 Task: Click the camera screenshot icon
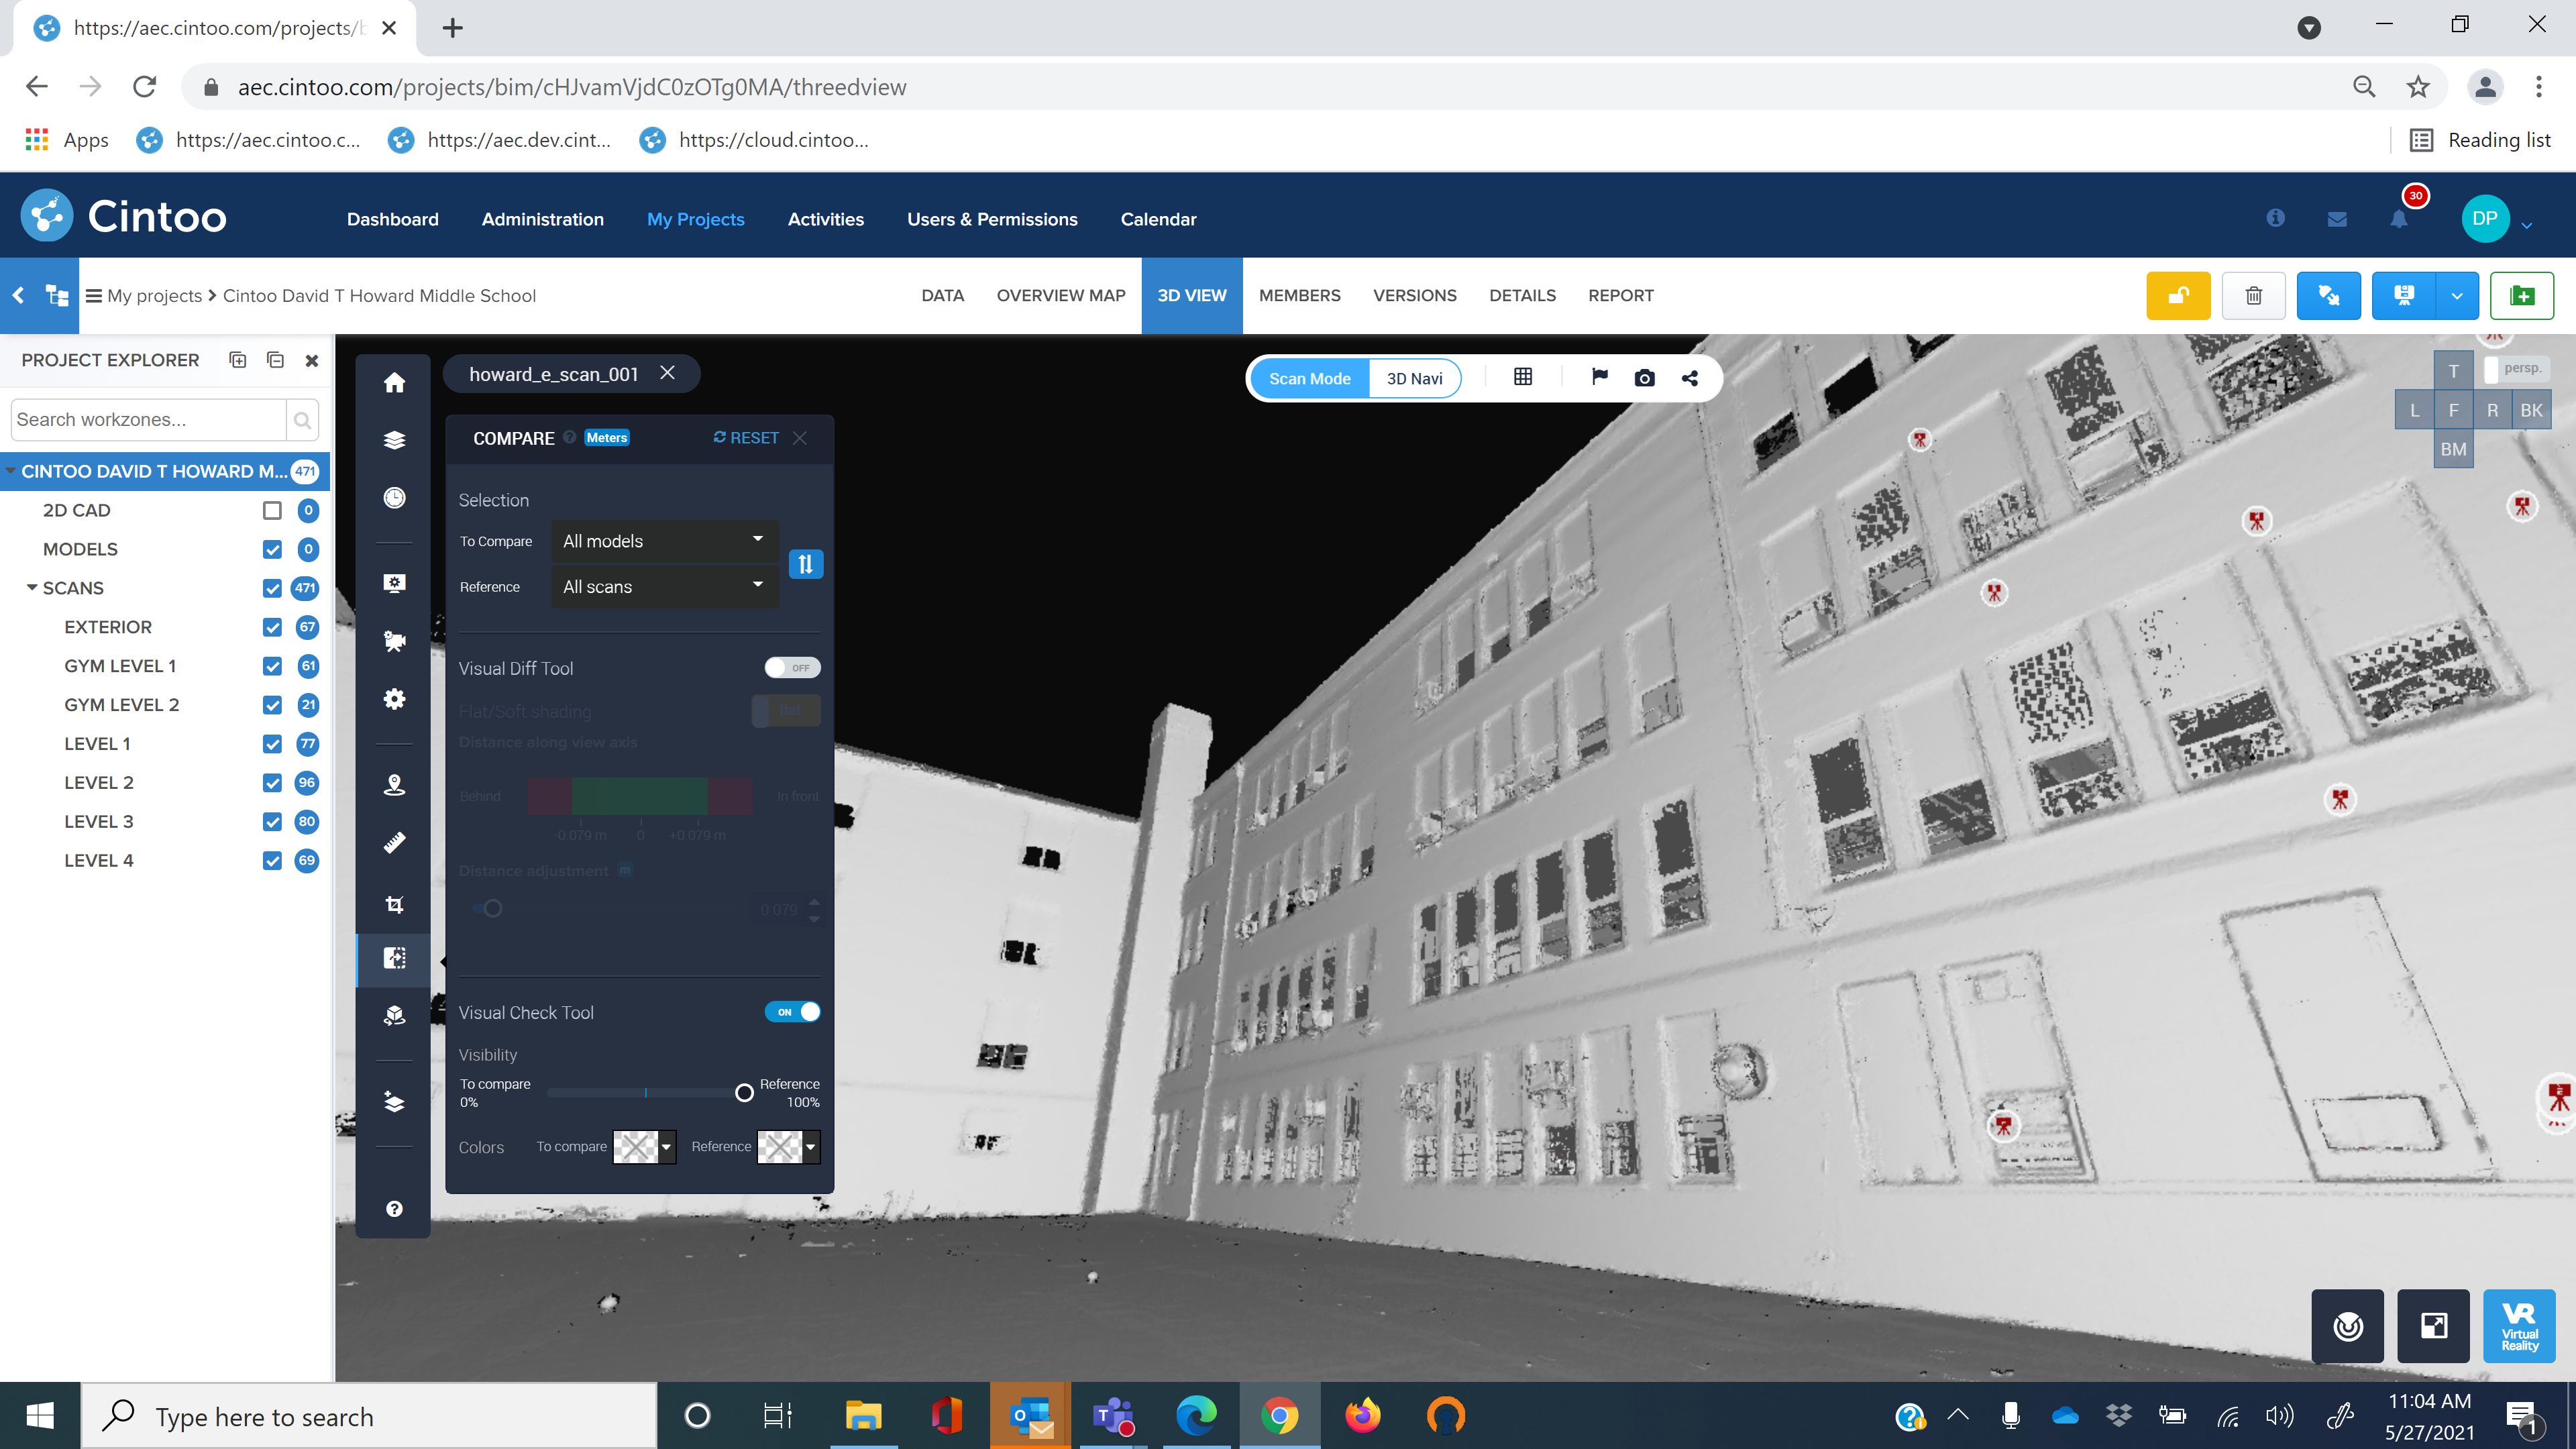click(x=1644, y=378)
